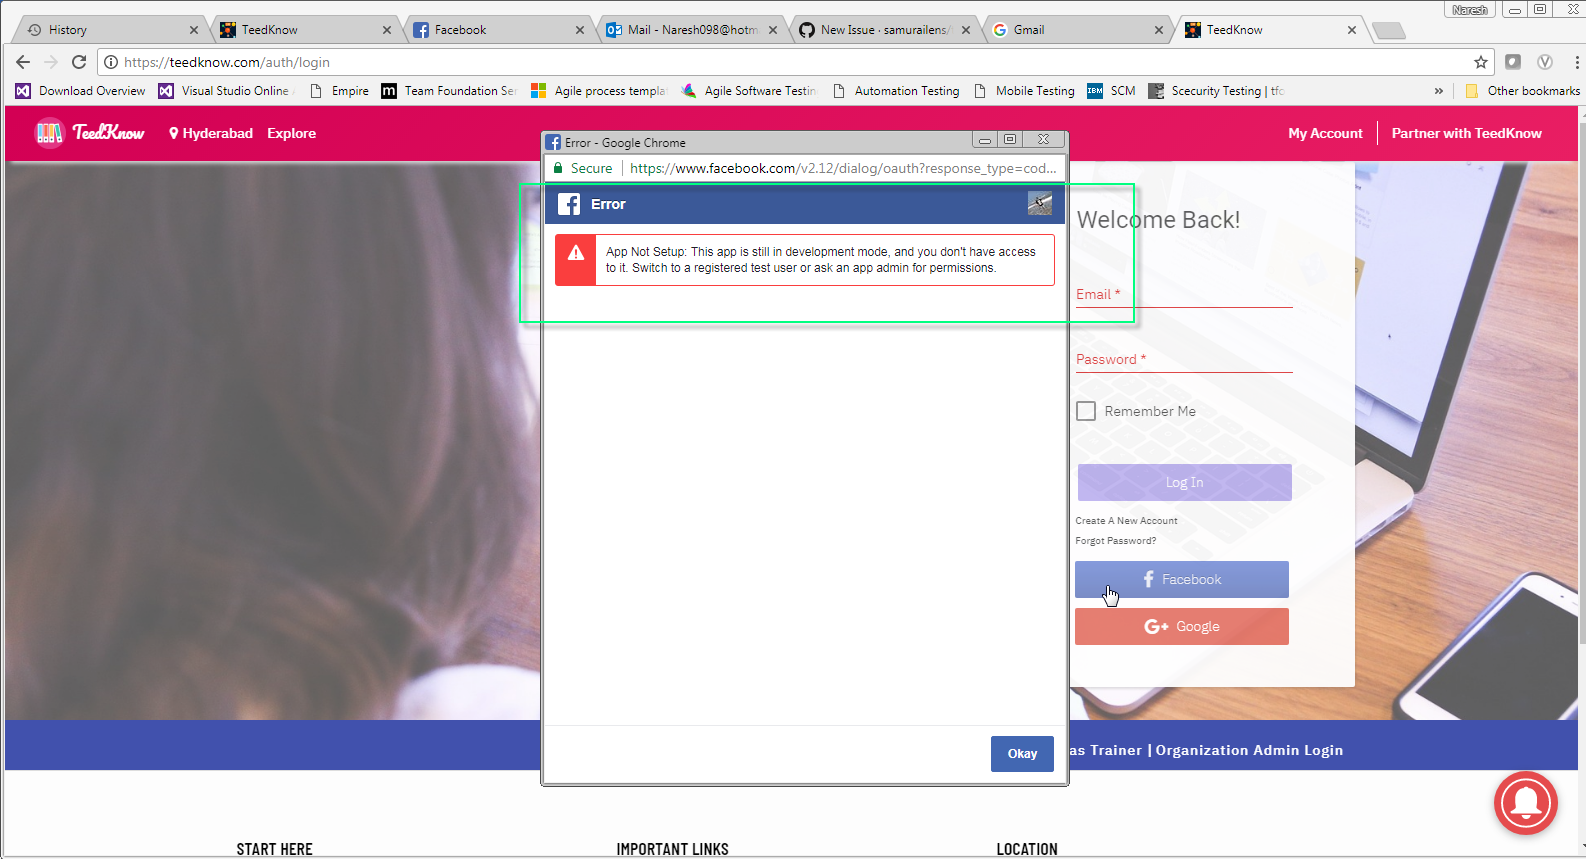Open the Agile process template bookmark
The width and height of the screenshot is (1586, 859).
[598, 91]
